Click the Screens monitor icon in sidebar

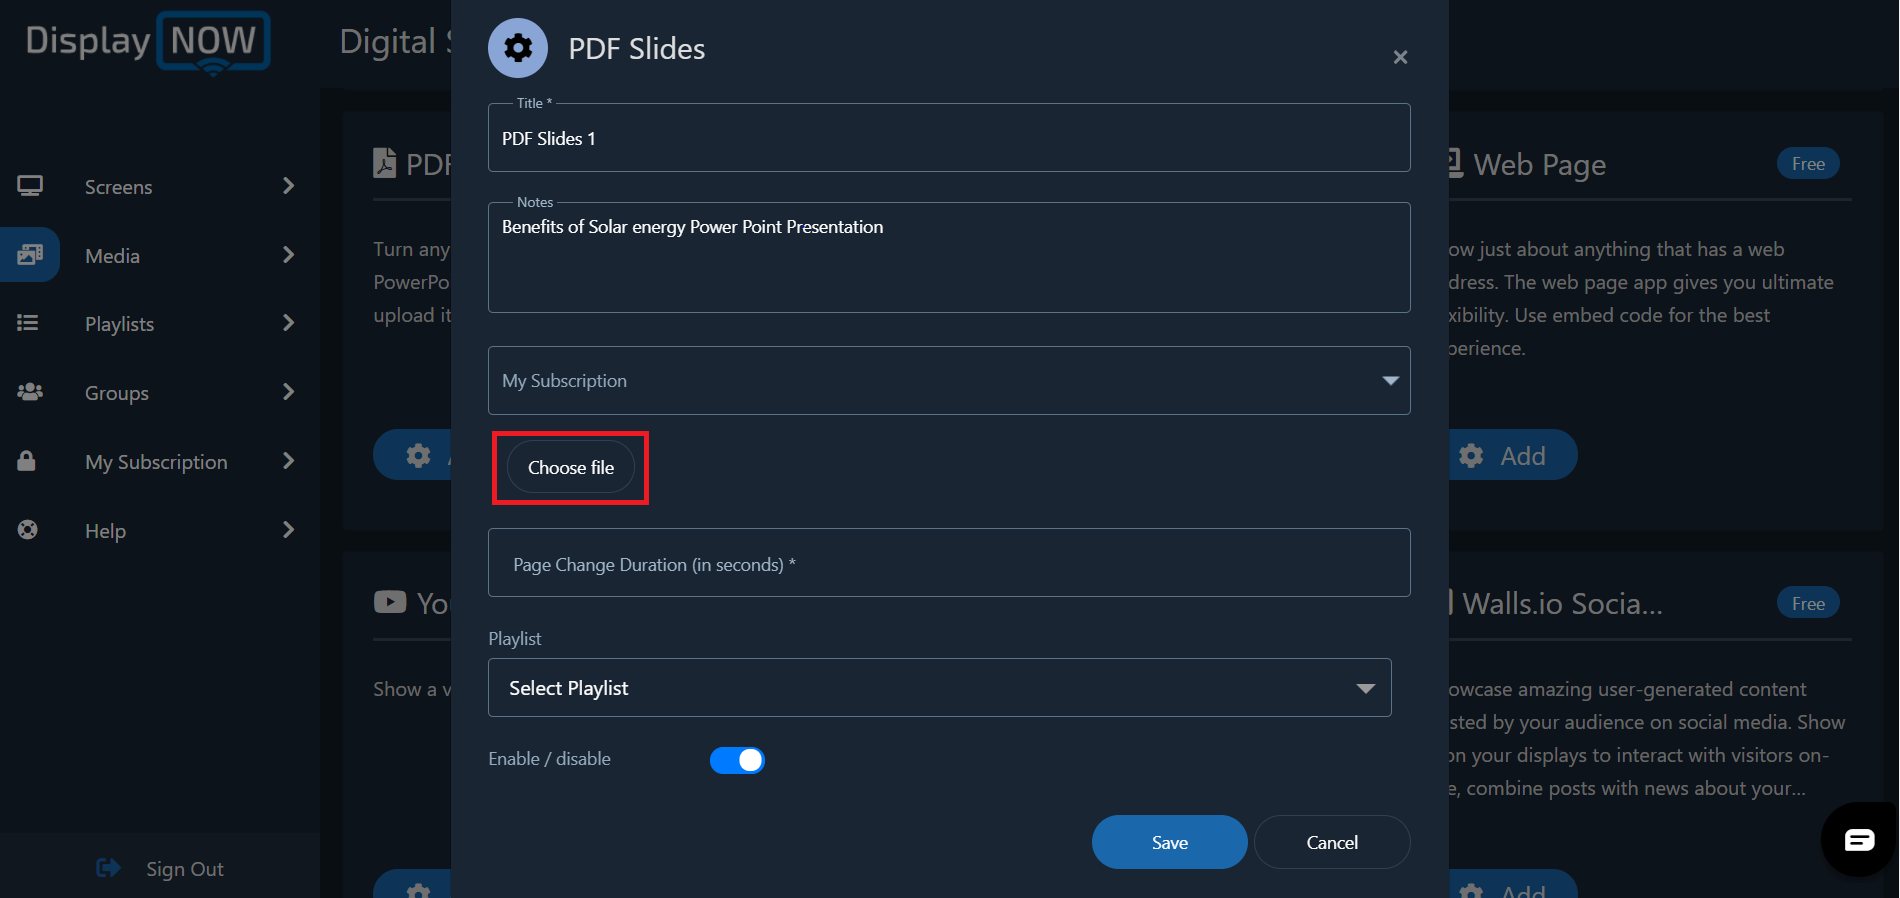(x=30, y=186)
